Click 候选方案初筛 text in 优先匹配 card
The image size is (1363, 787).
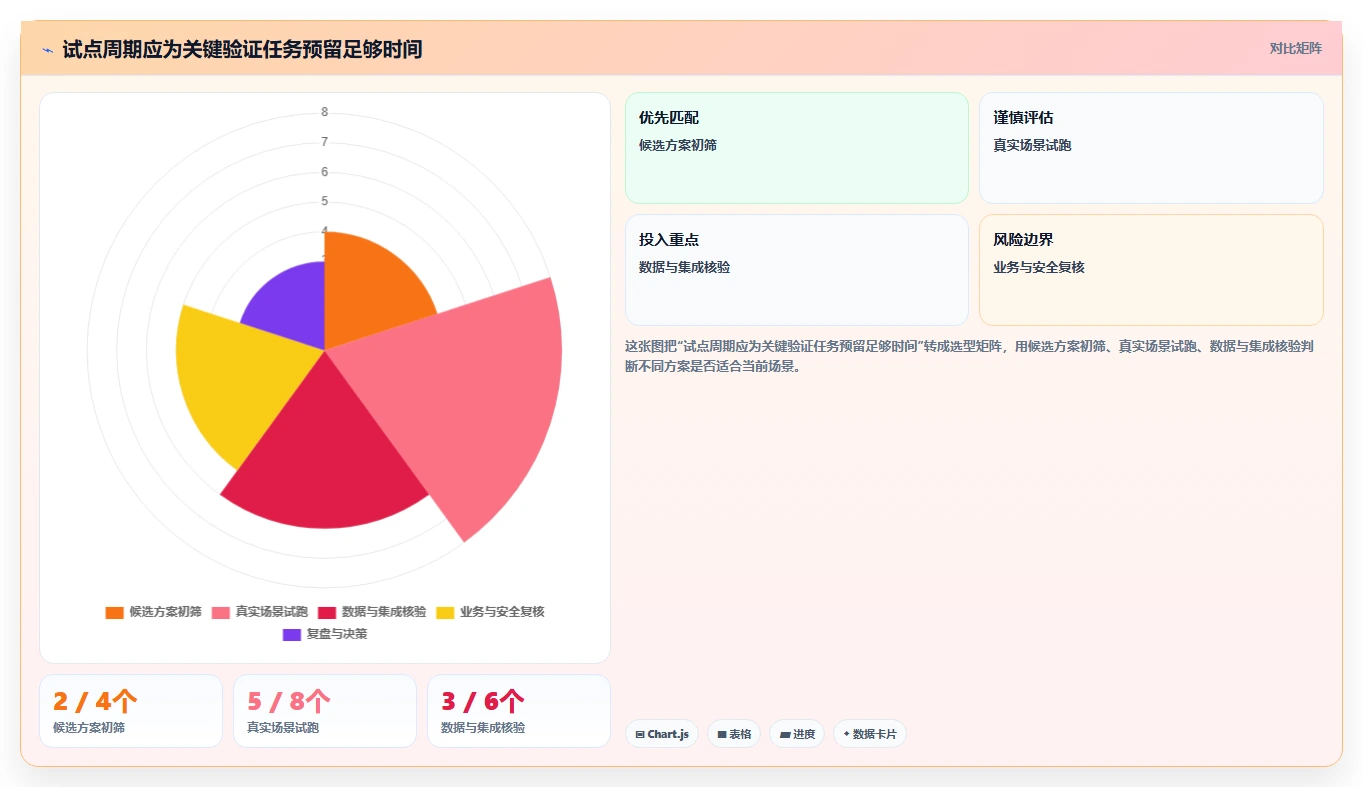678,145
